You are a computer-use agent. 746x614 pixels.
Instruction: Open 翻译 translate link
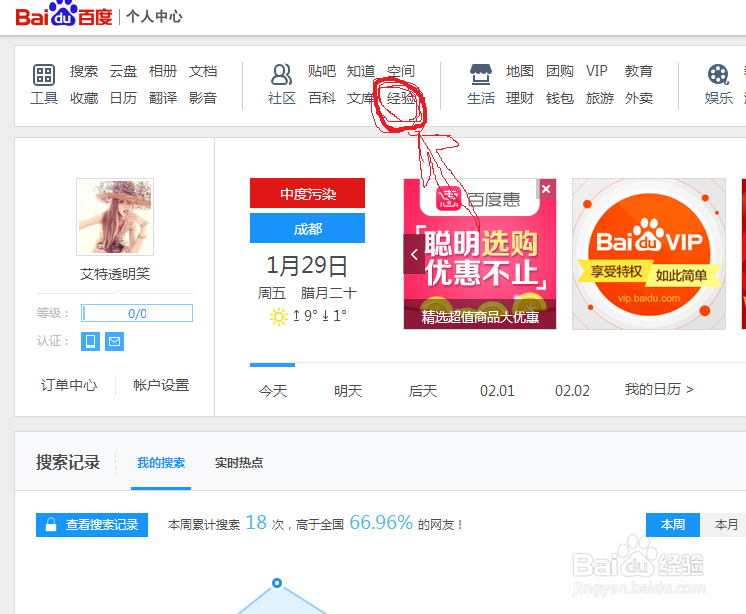pyautogui.click(x=163, y=98)
